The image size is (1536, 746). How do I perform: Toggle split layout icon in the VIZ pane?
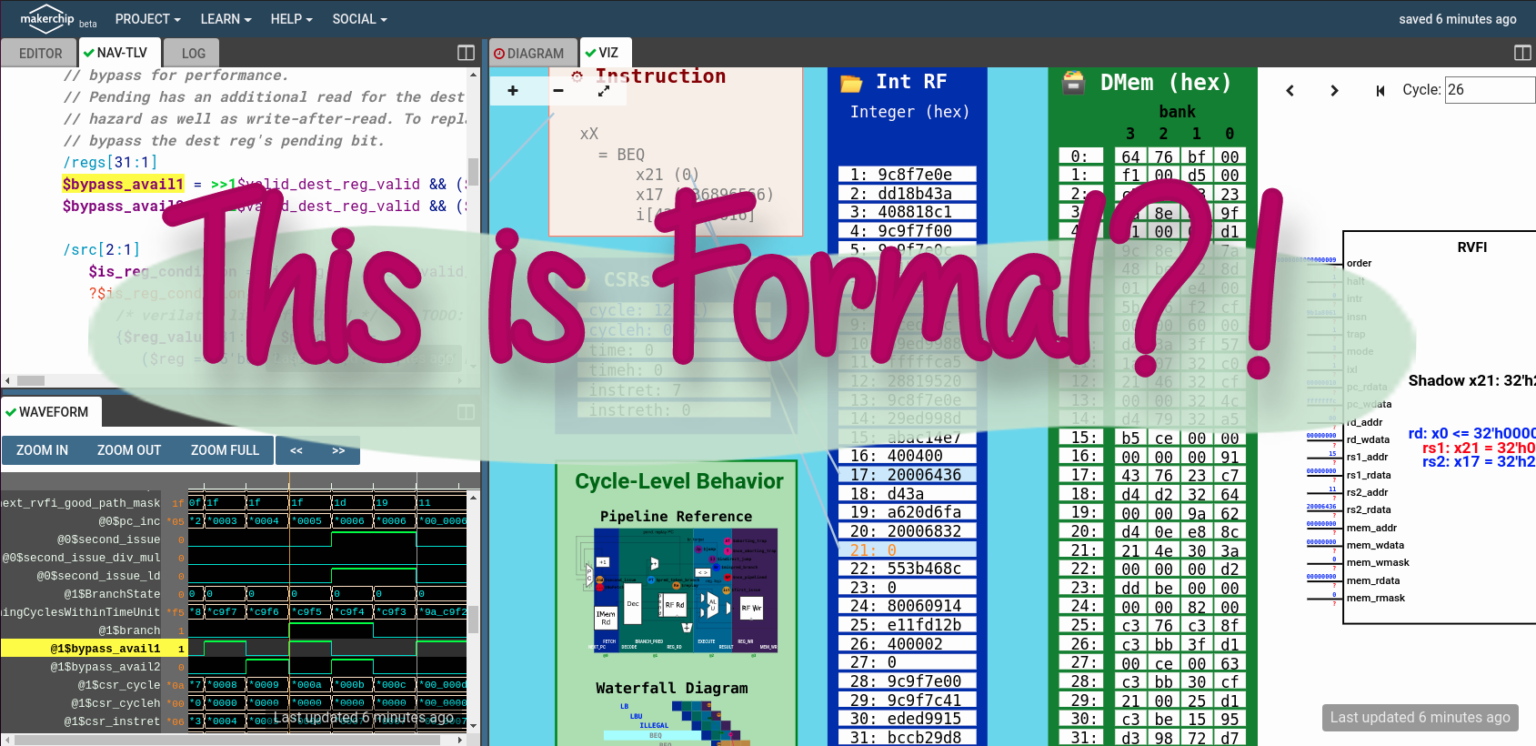pos(1522,53)
